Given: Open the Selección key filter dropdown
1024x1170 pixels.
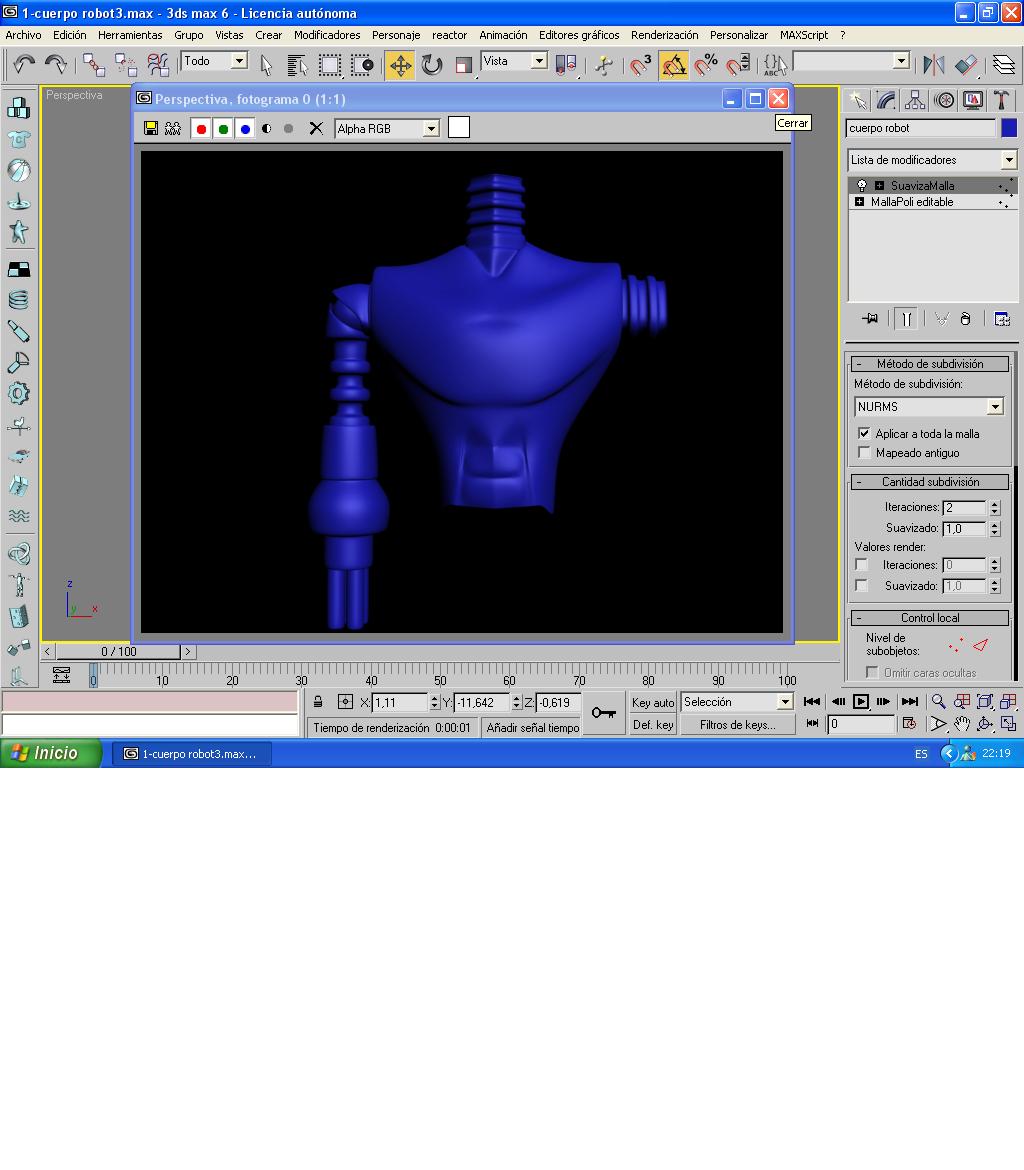Looking at the screenshot, I should (x=784, y=702).
